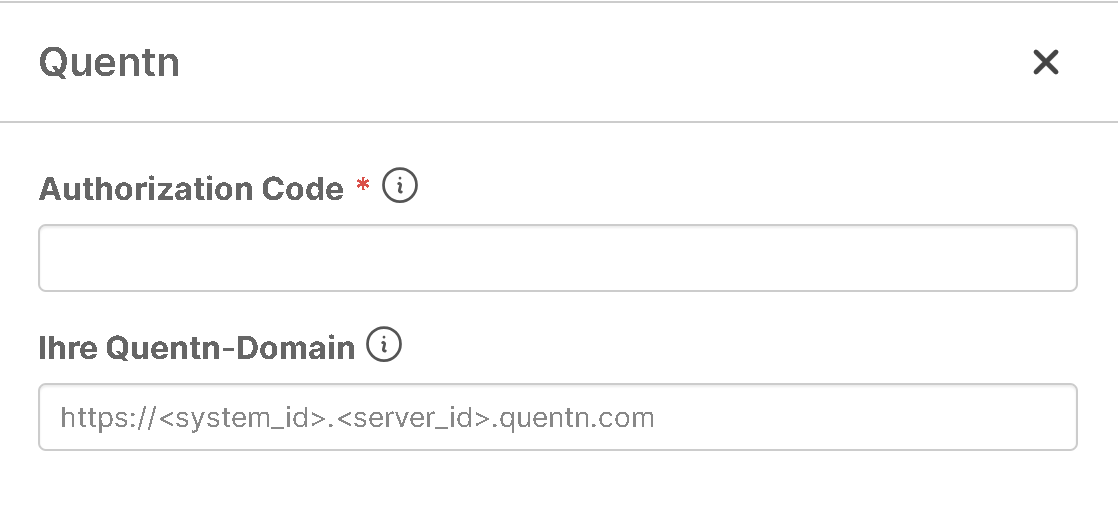Viewport: 1118px width, 527px height.
Task: Click the Authorization Code info icon
Action: tap(400, 186)
